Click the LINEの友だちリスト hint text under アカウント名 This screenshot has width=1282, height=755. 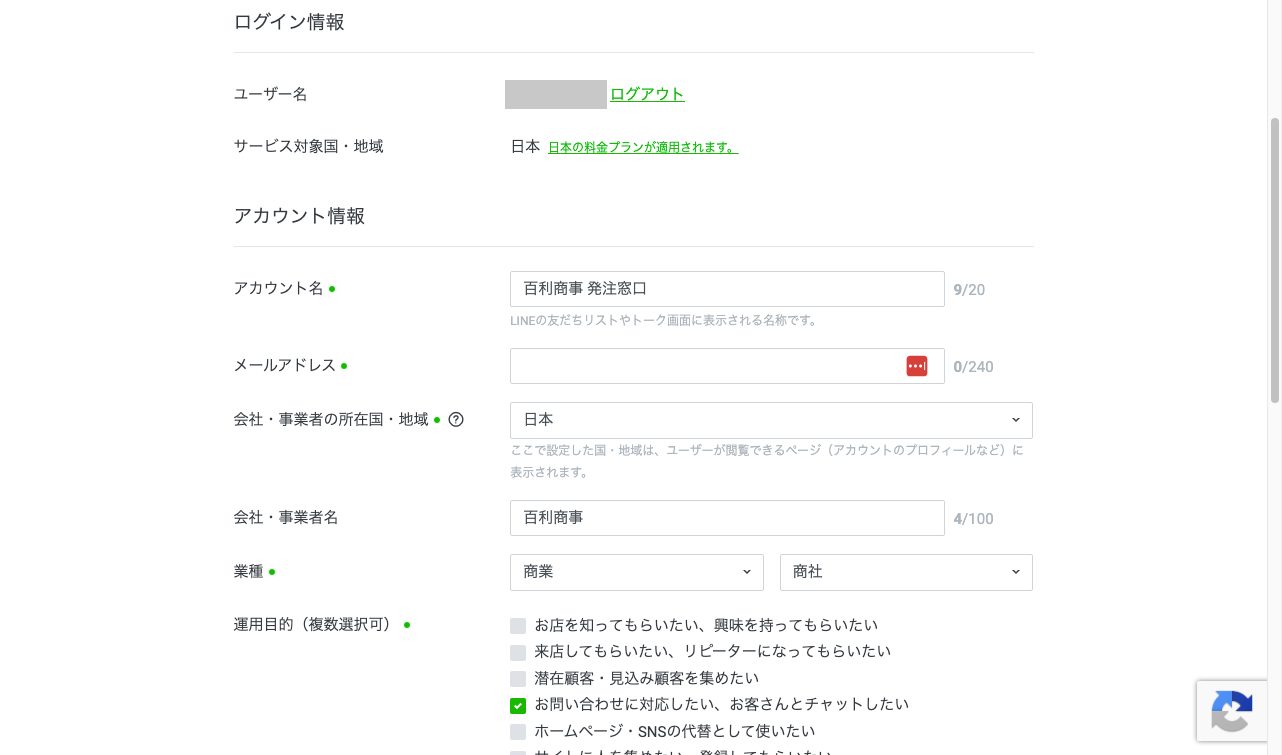pos(665,321)
